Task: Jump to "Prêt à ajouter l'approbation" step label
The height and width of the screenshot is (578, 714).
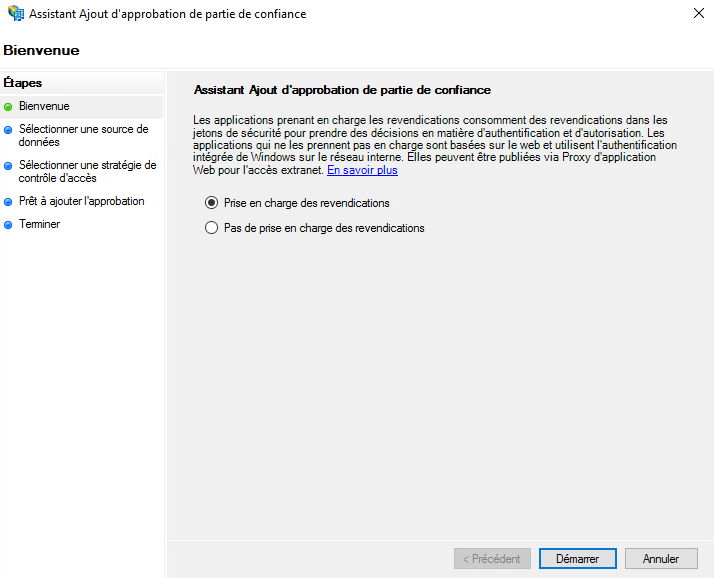Action: (81, 201)
